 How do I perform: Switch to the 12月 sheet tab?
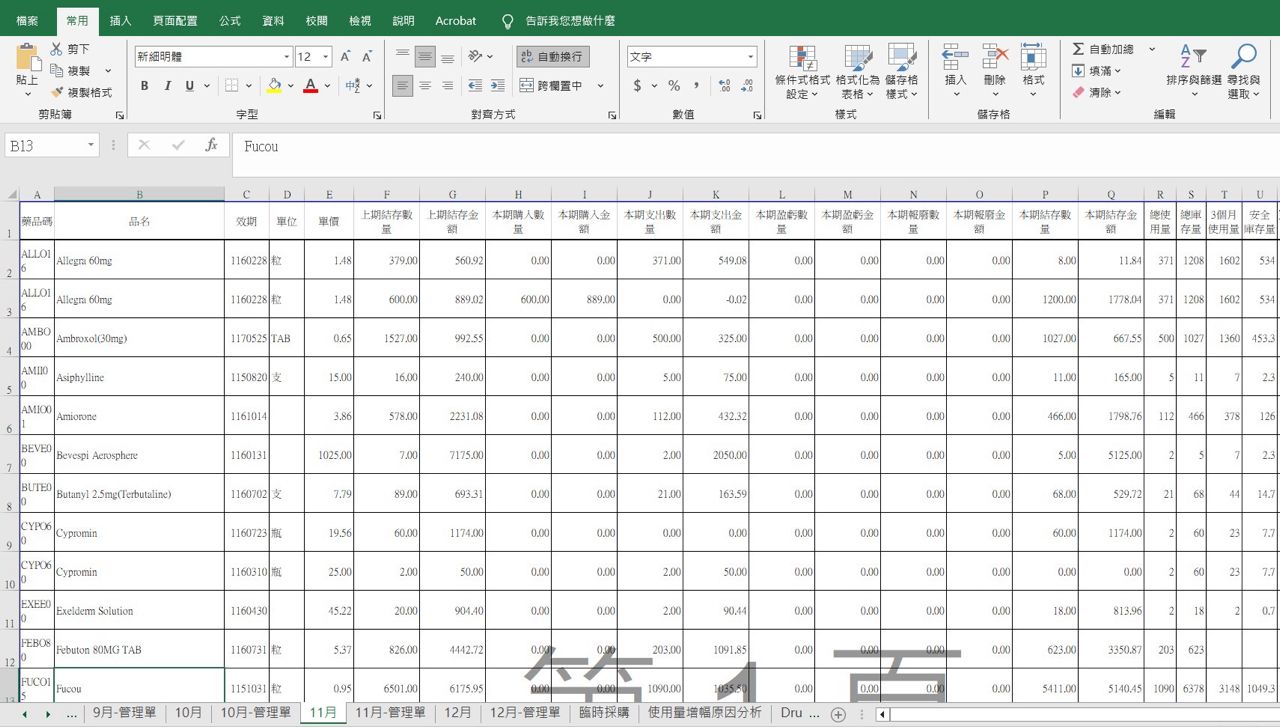click(x=458, y=713)
